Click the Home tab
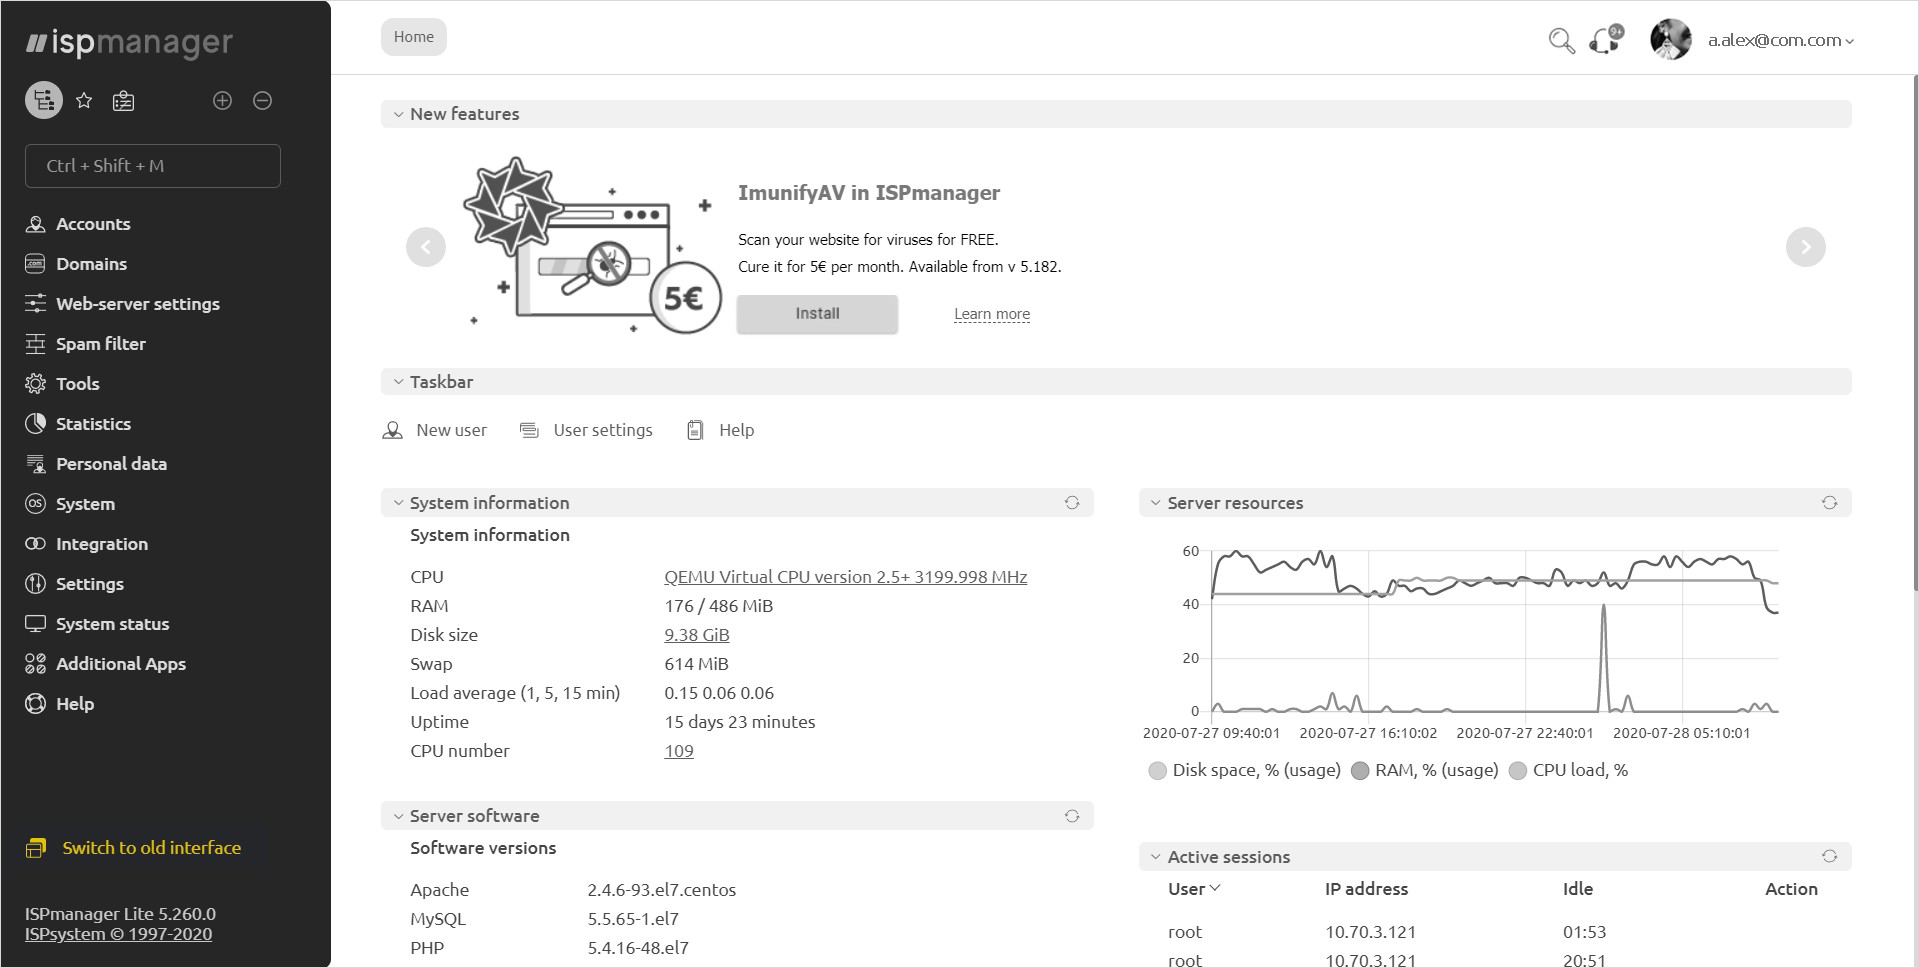 [413, 37]
